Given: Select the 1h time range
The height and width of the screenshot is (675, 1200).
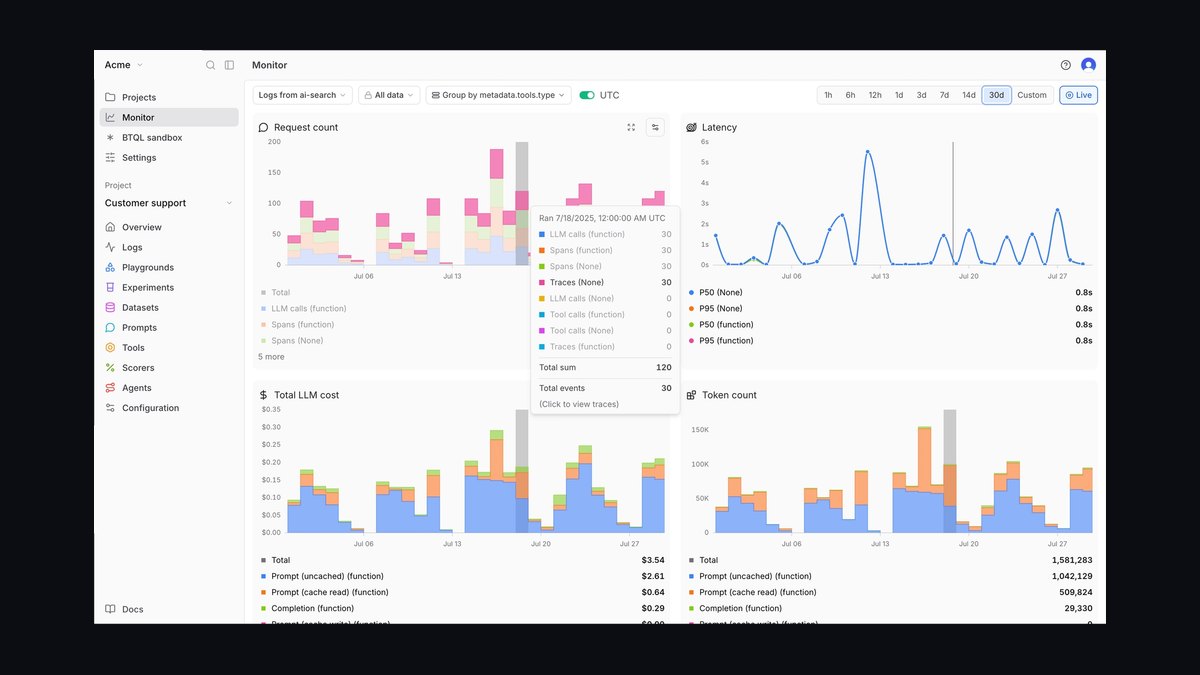Looking at the screenshot, I should [x=827, y=95].
